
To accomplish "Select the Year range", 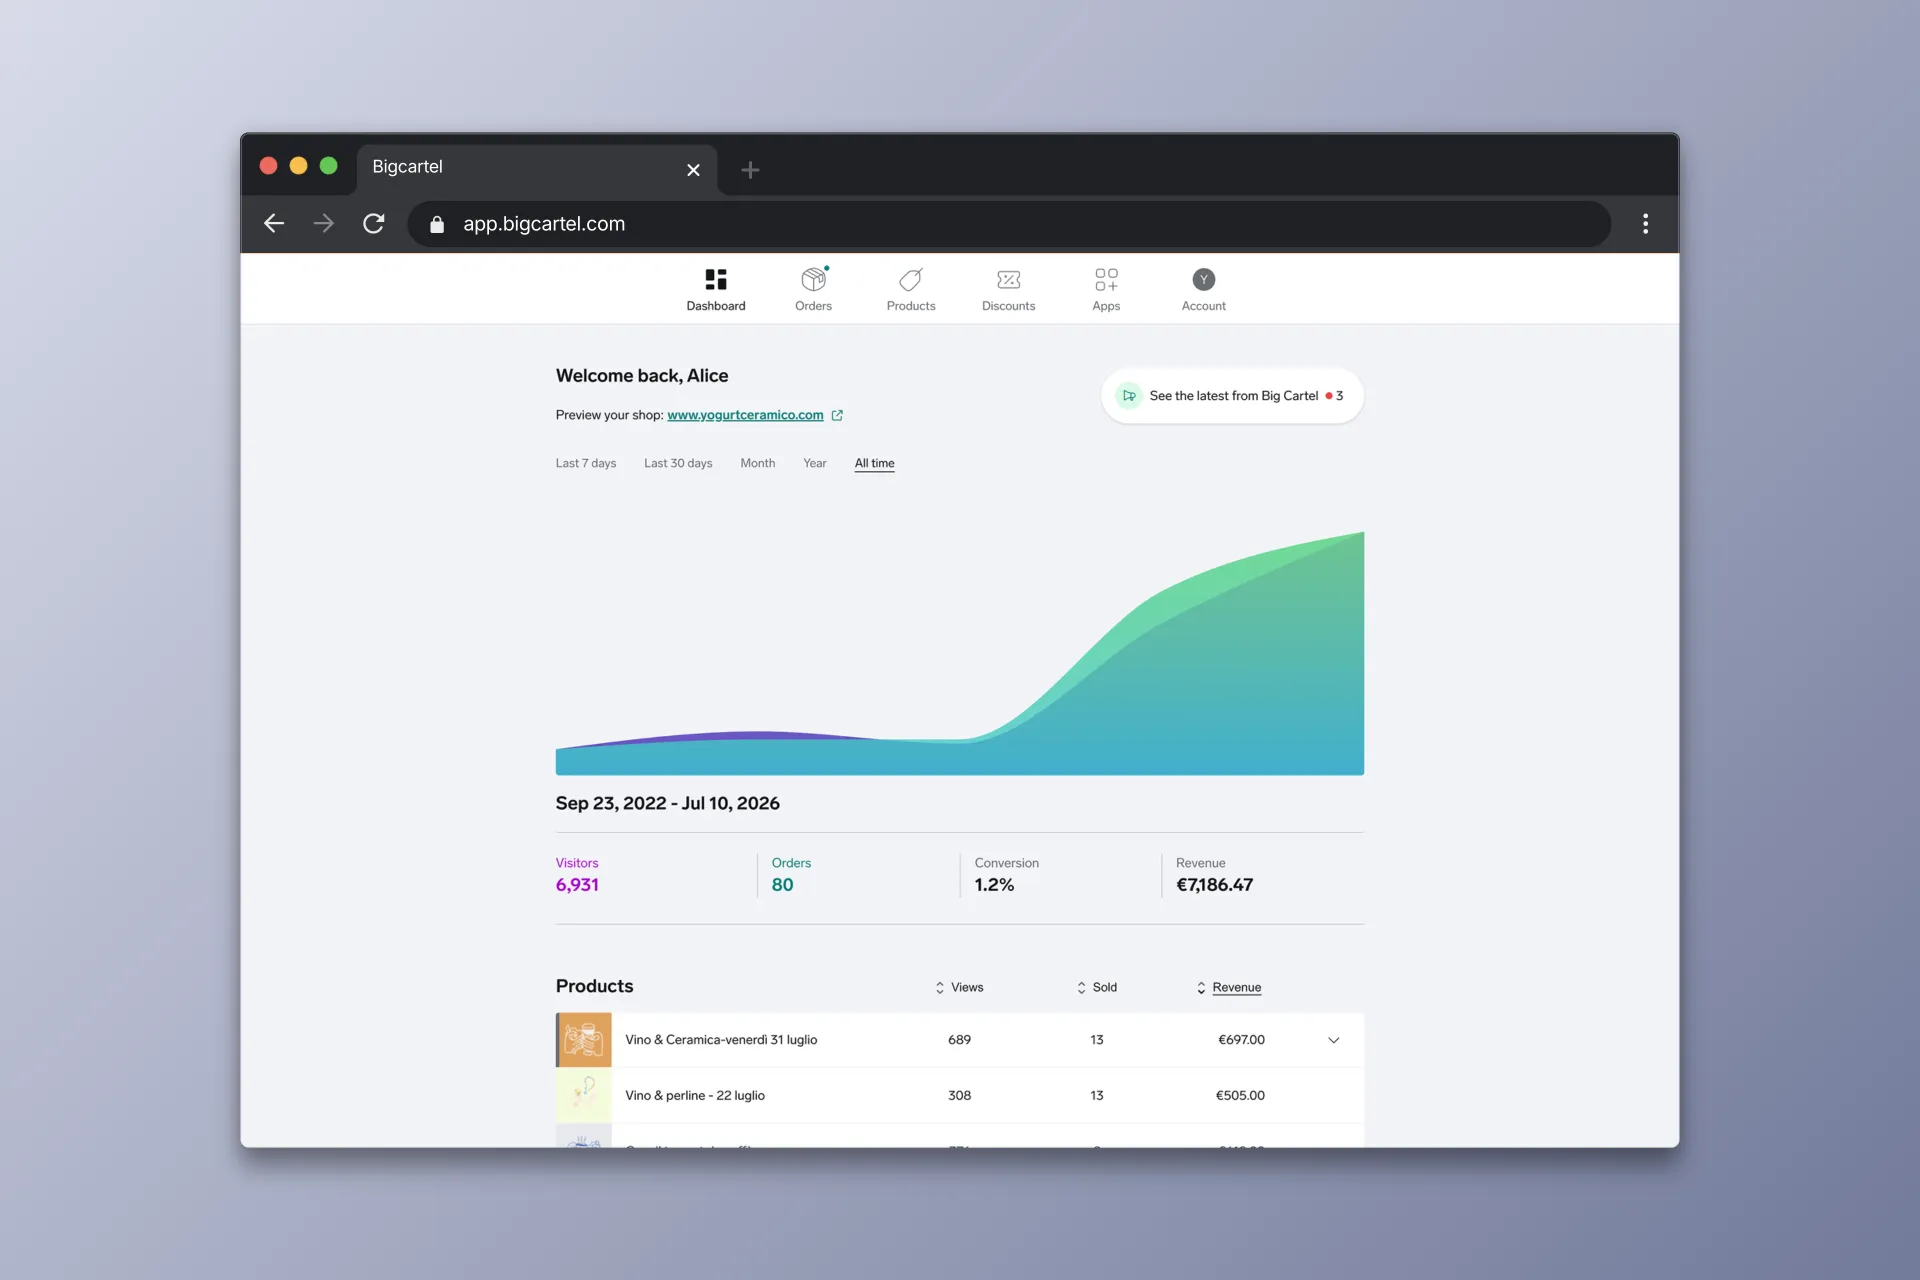I will tap(815, 463).
